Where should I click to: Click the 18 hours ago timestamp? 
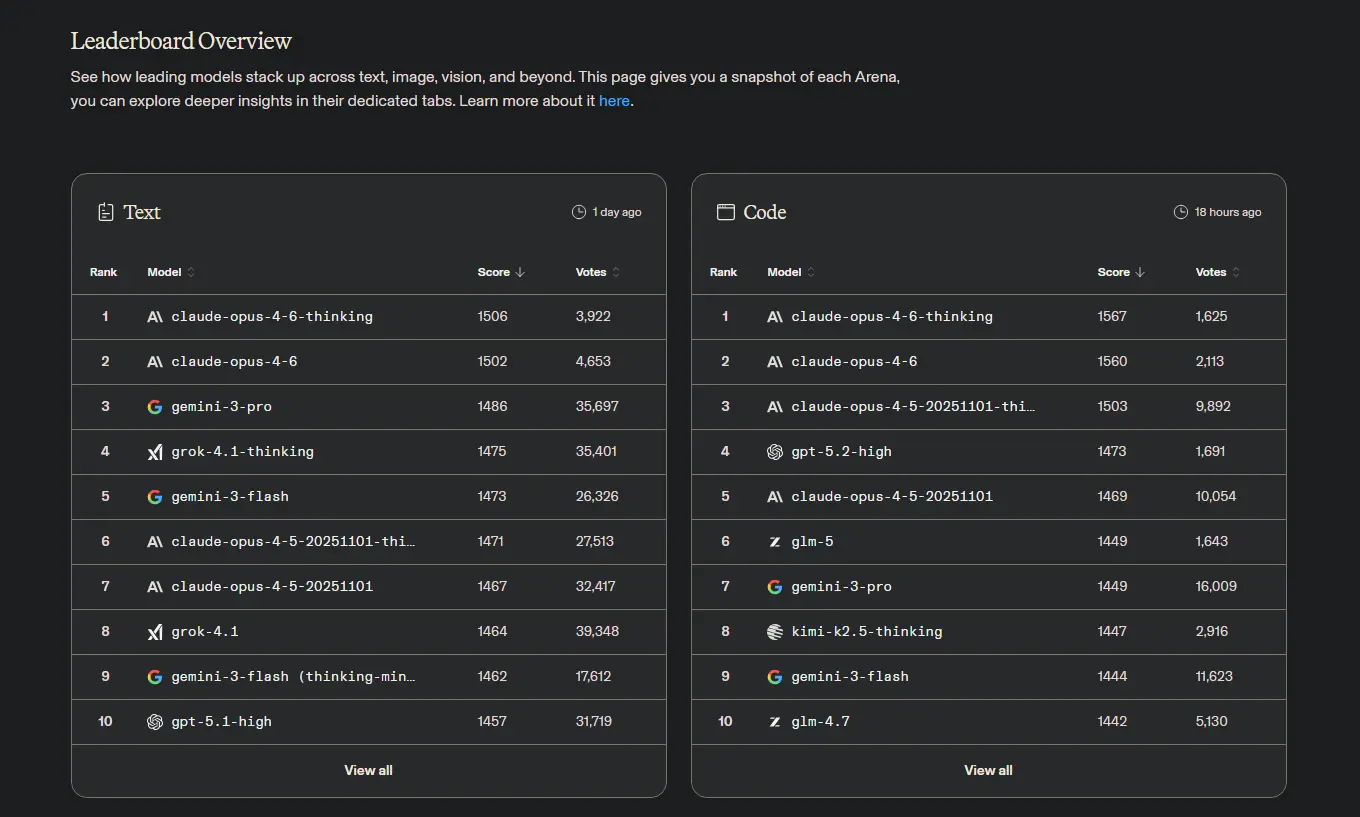(1228, 212)
